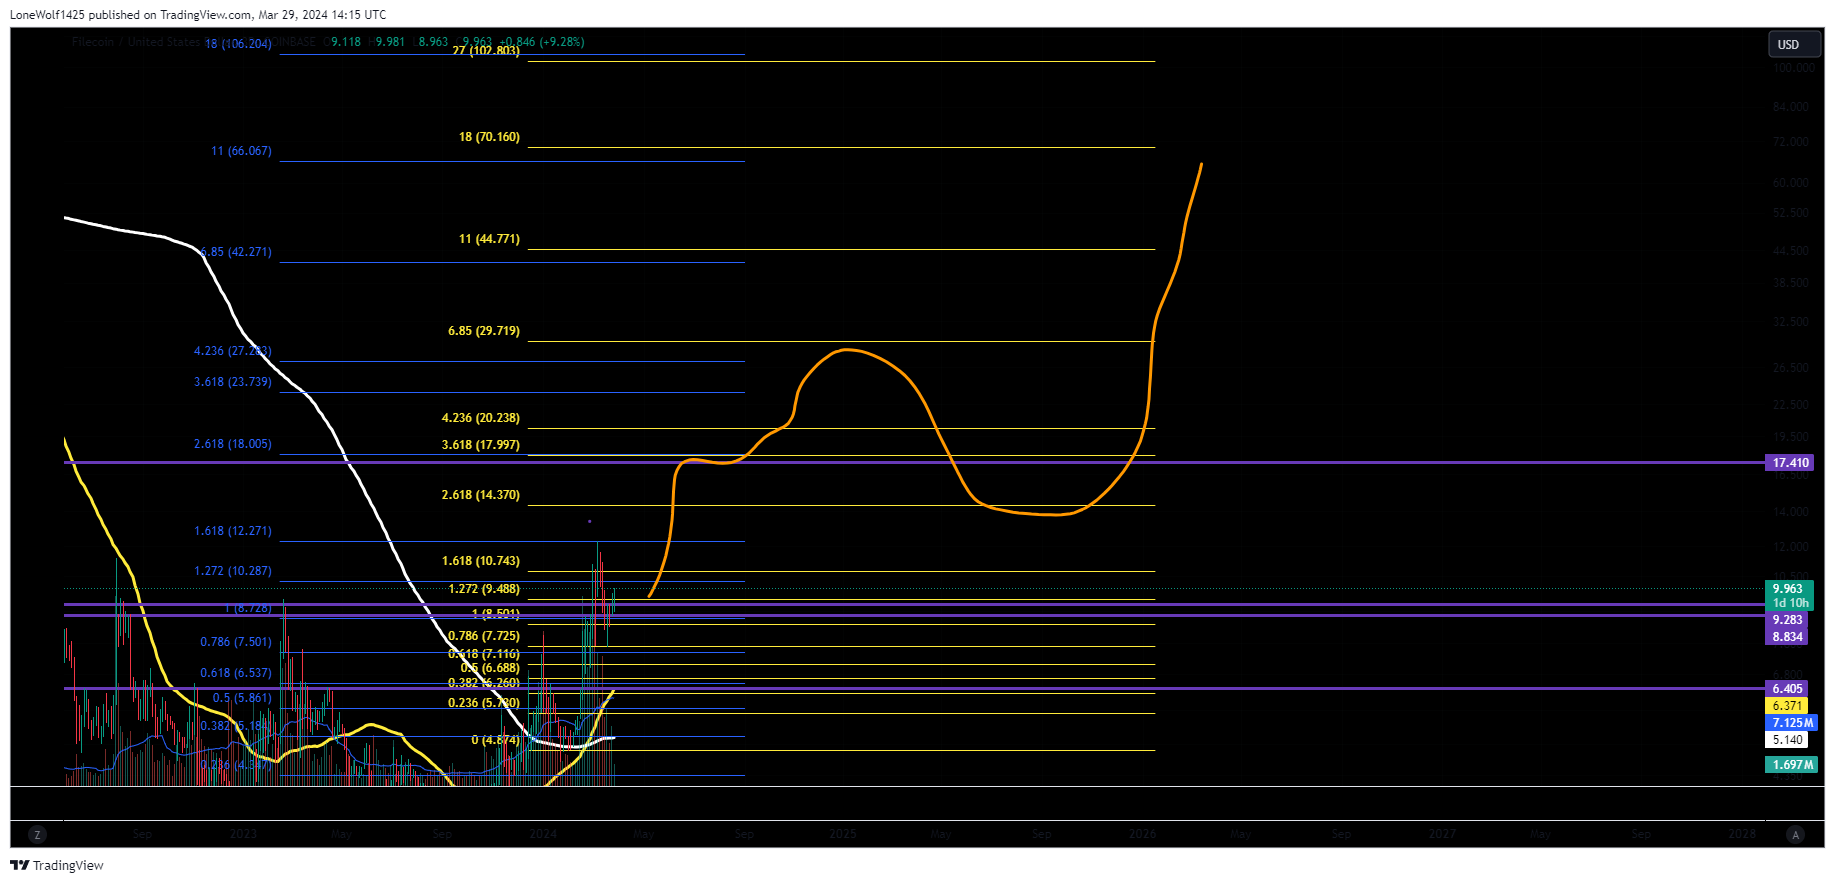
Task: Select blue Fib level 0.5 (5.861)
Action: [x=242, y=698]
